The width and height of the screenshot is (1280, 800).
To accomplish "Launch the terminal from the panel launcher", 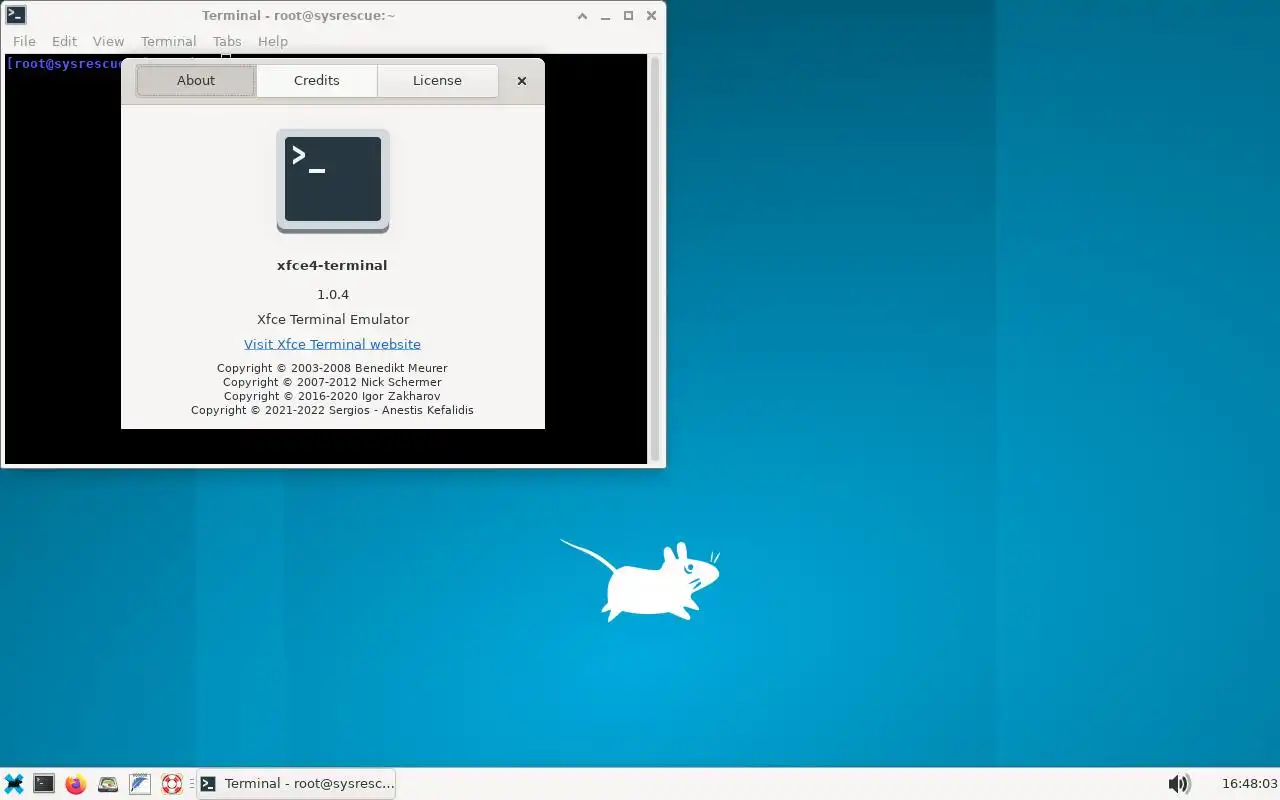I will point(44,784).
